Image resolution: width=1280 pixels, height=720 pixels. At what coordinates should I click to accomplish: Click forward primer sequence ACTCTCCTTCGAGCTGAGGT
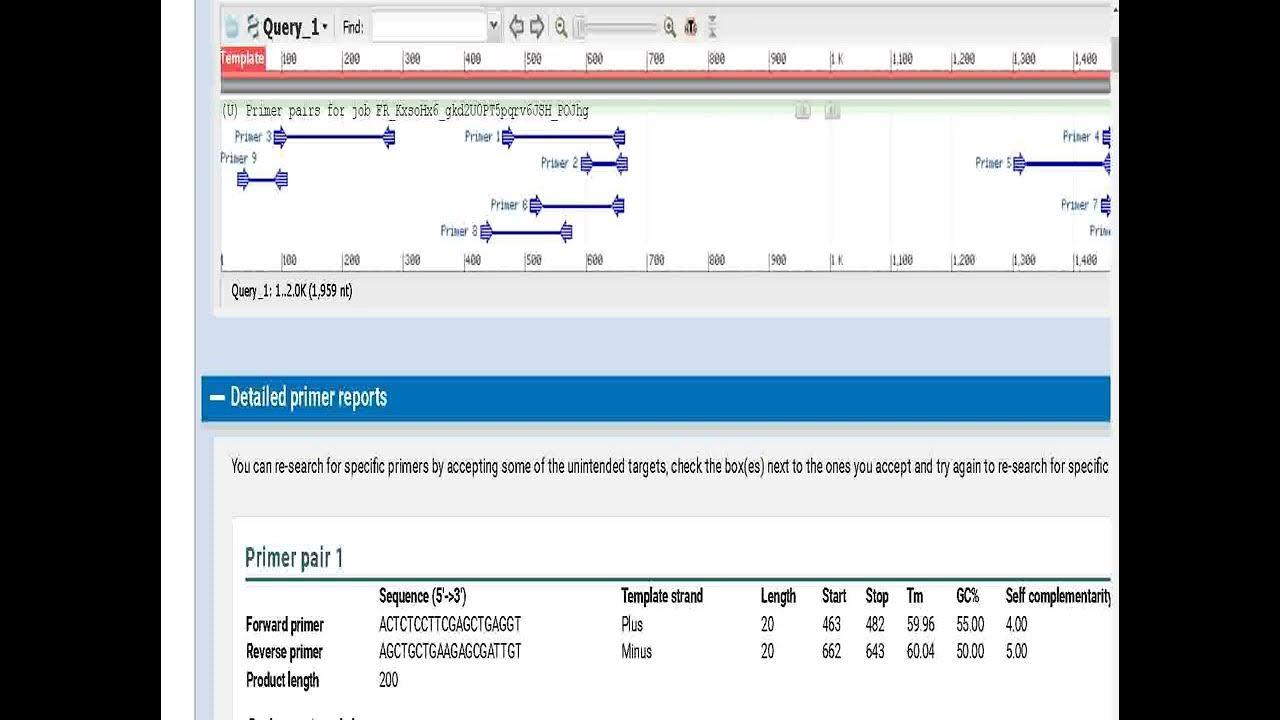click(450, 624)
